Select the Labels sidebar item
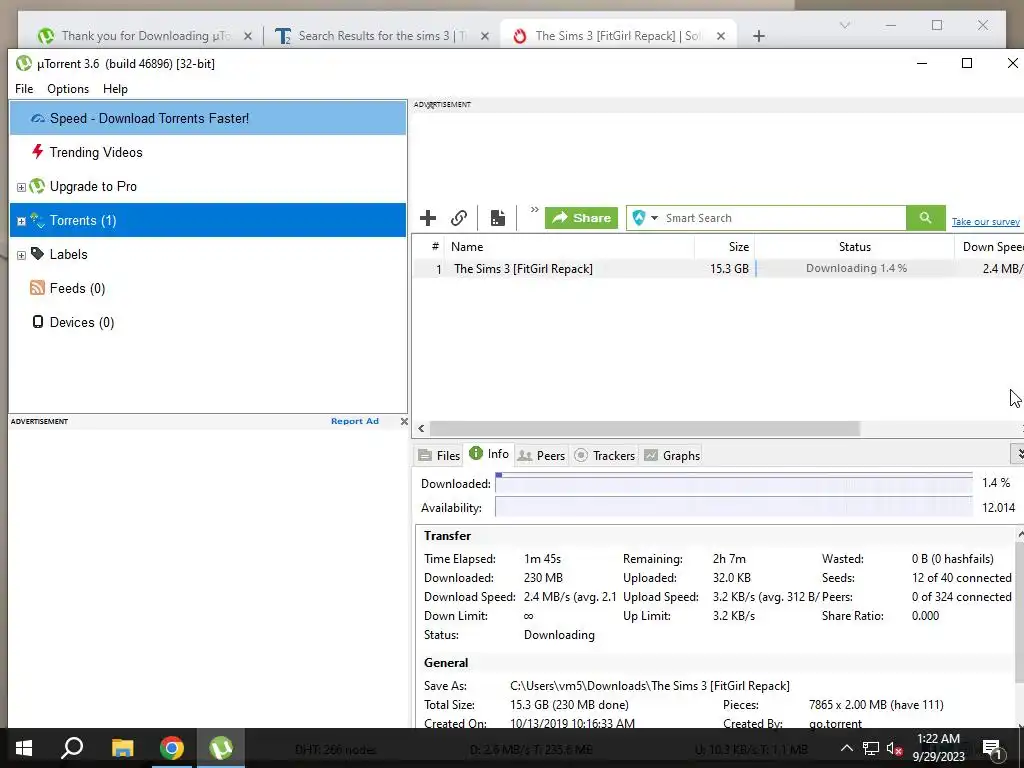This screenshot has width=1024, height=768. pos(208,254)
